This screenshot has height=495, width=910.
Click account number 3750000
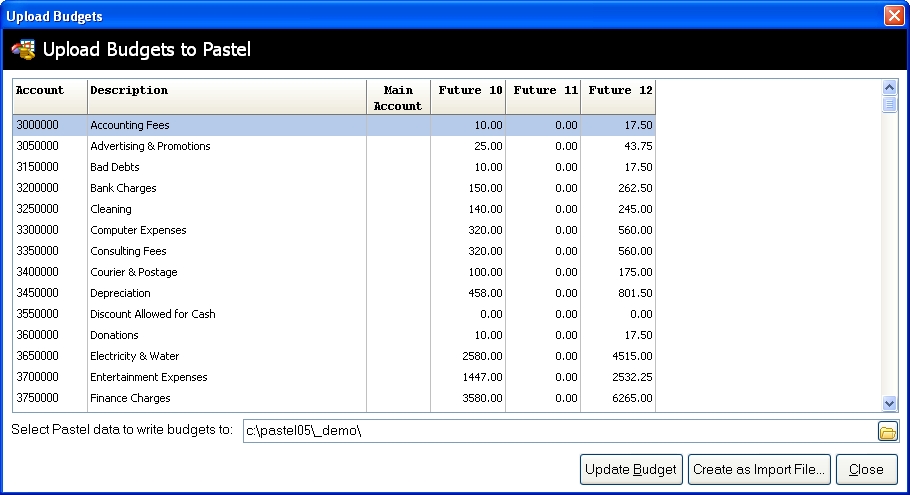pos(37,398)
